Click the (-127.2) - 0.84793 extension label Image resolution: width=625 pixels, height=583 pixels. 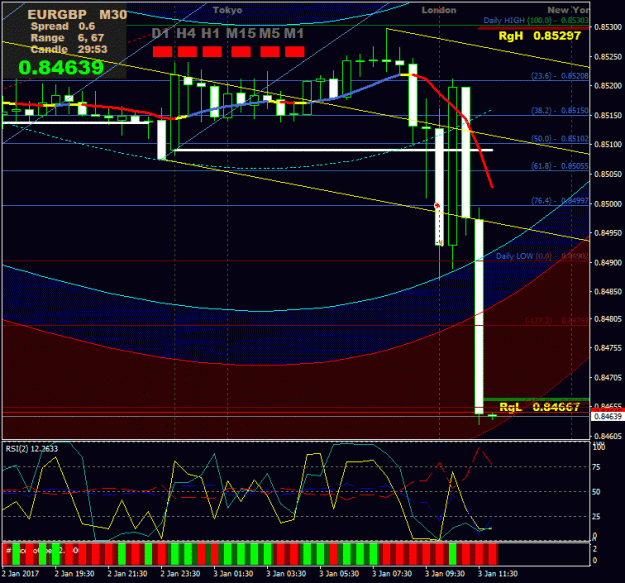[556, 321]
